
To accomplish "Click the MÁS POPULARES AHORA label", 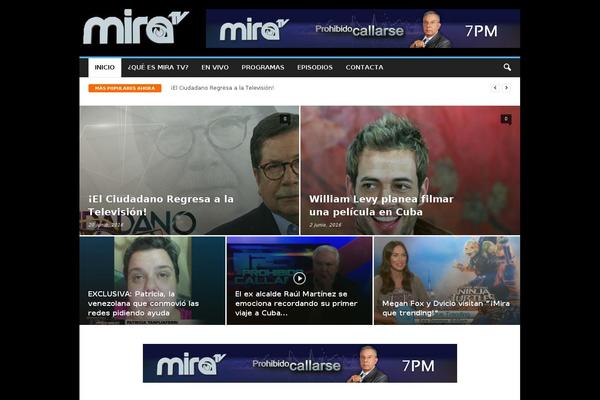I will (125, 88).
